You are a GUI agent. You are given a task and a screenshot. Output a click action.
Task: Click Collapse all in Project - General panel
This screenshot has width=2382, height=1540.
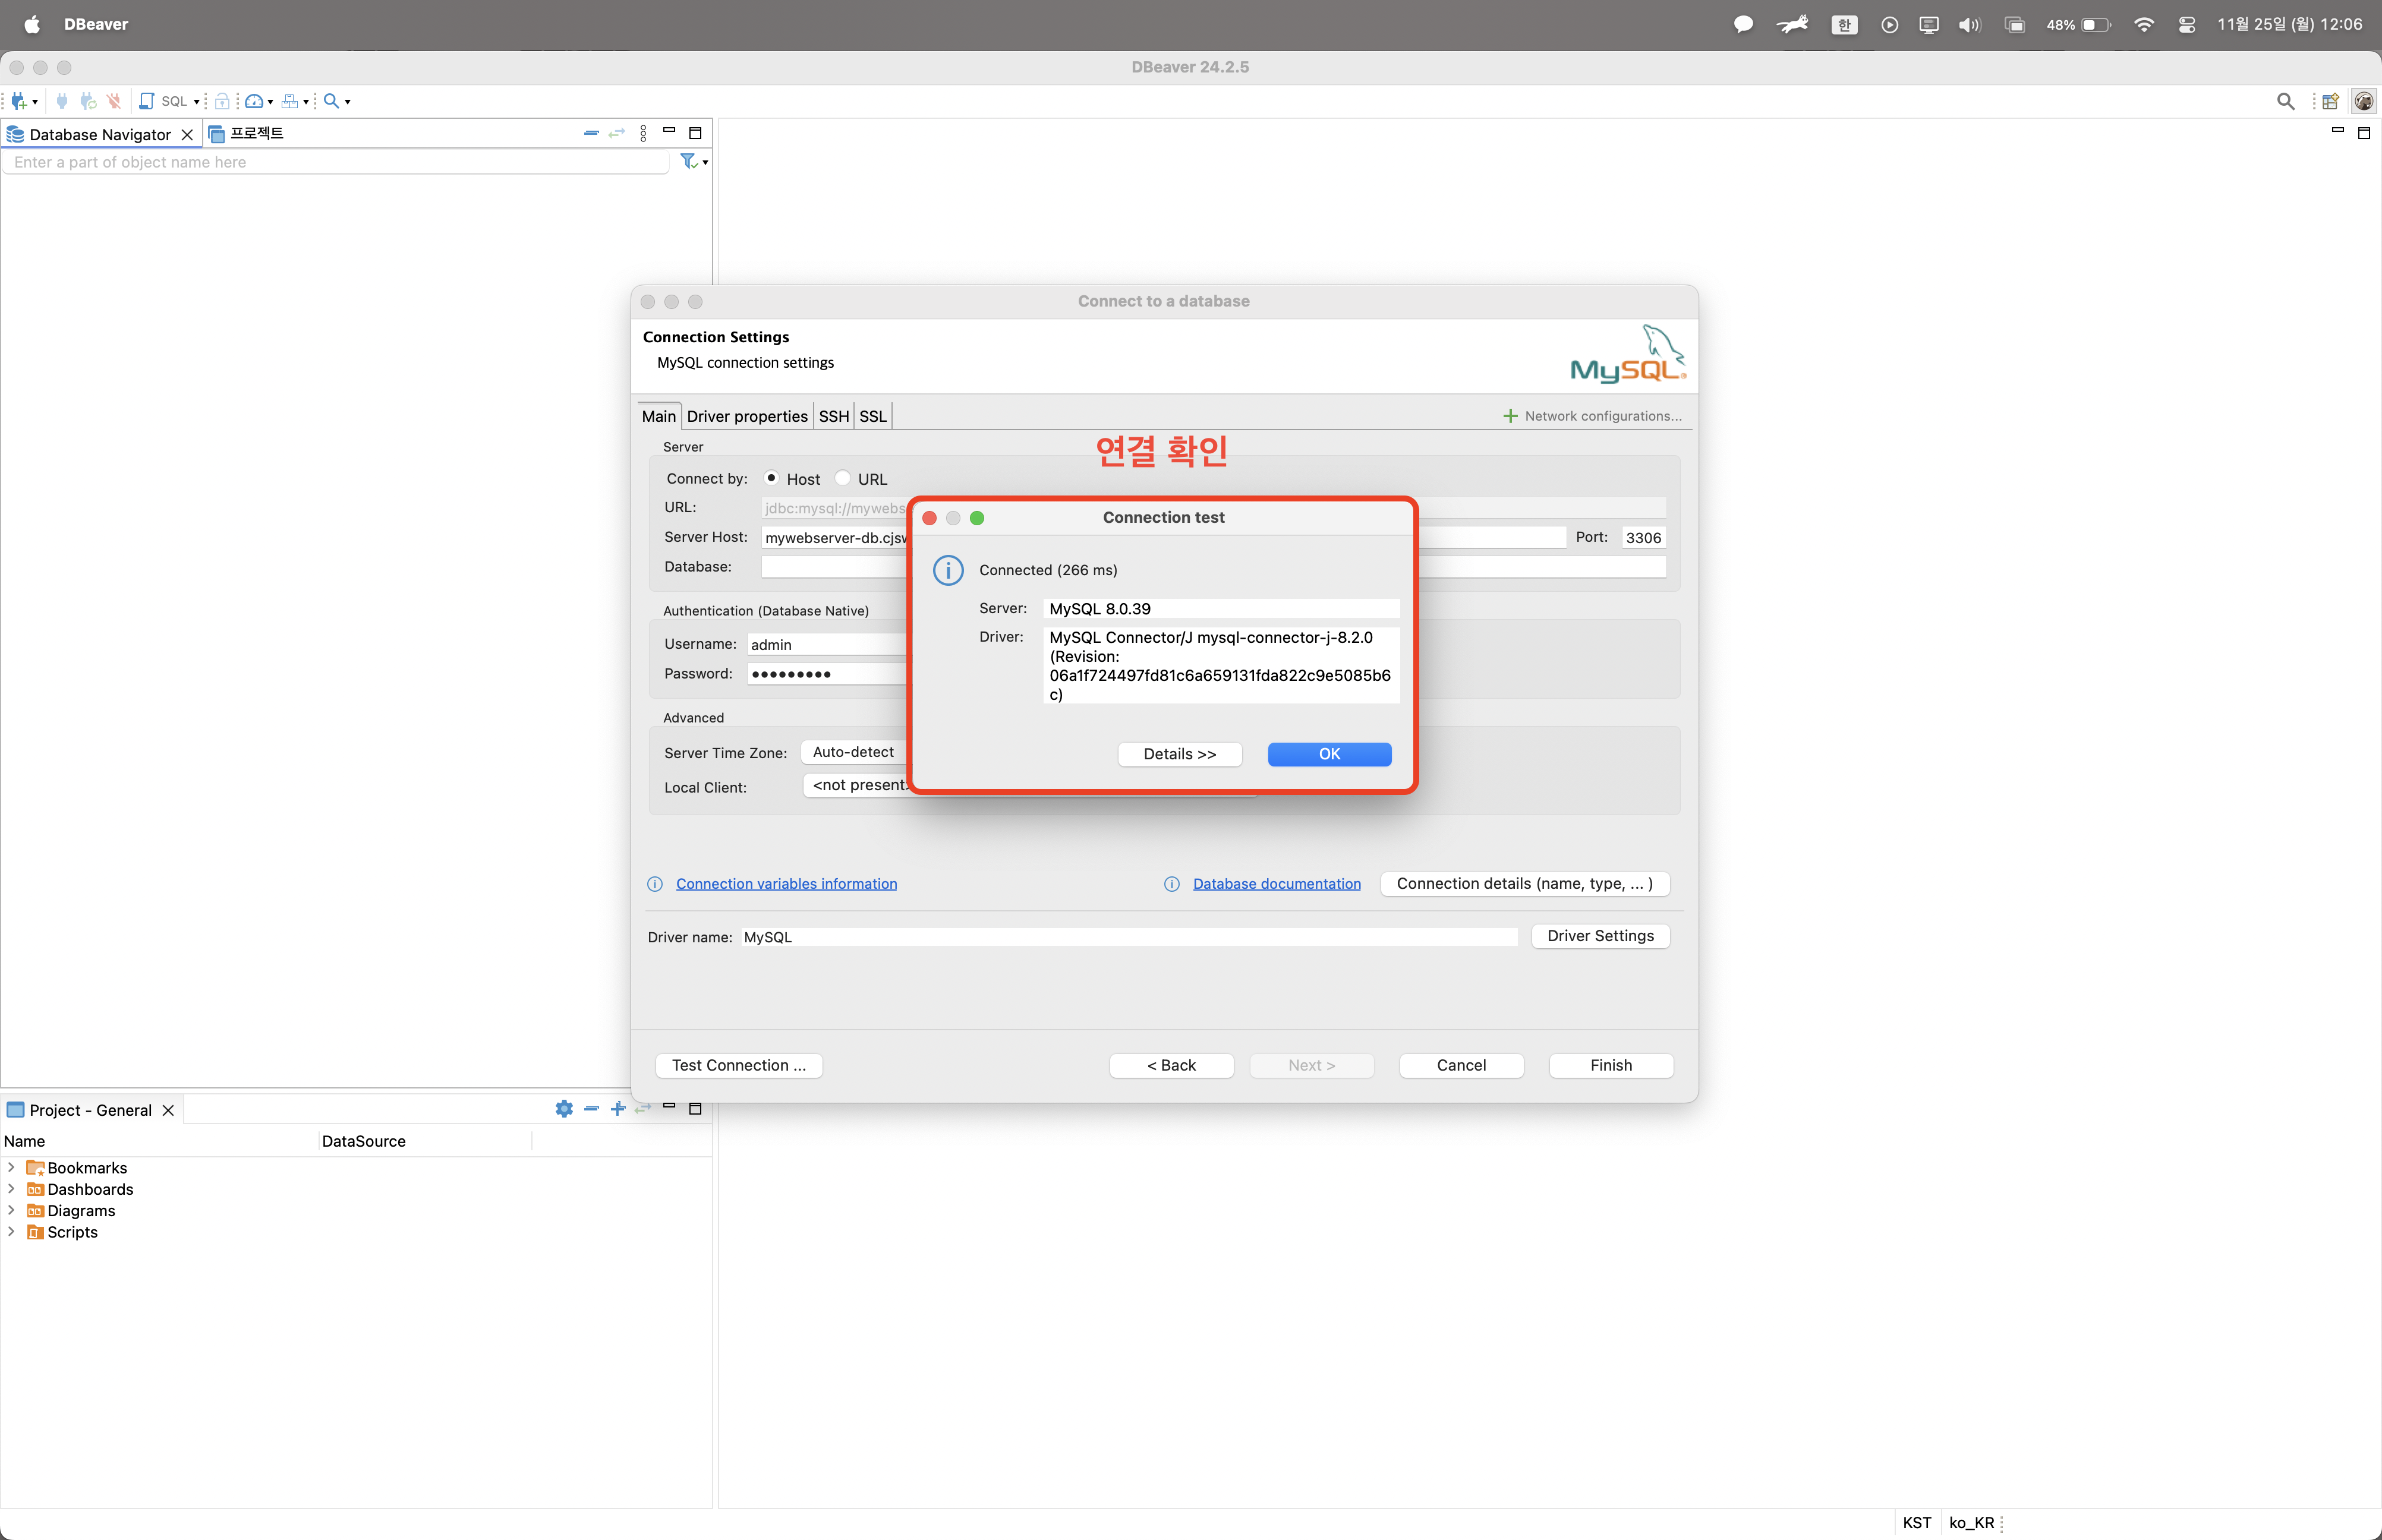(591, 1109)
